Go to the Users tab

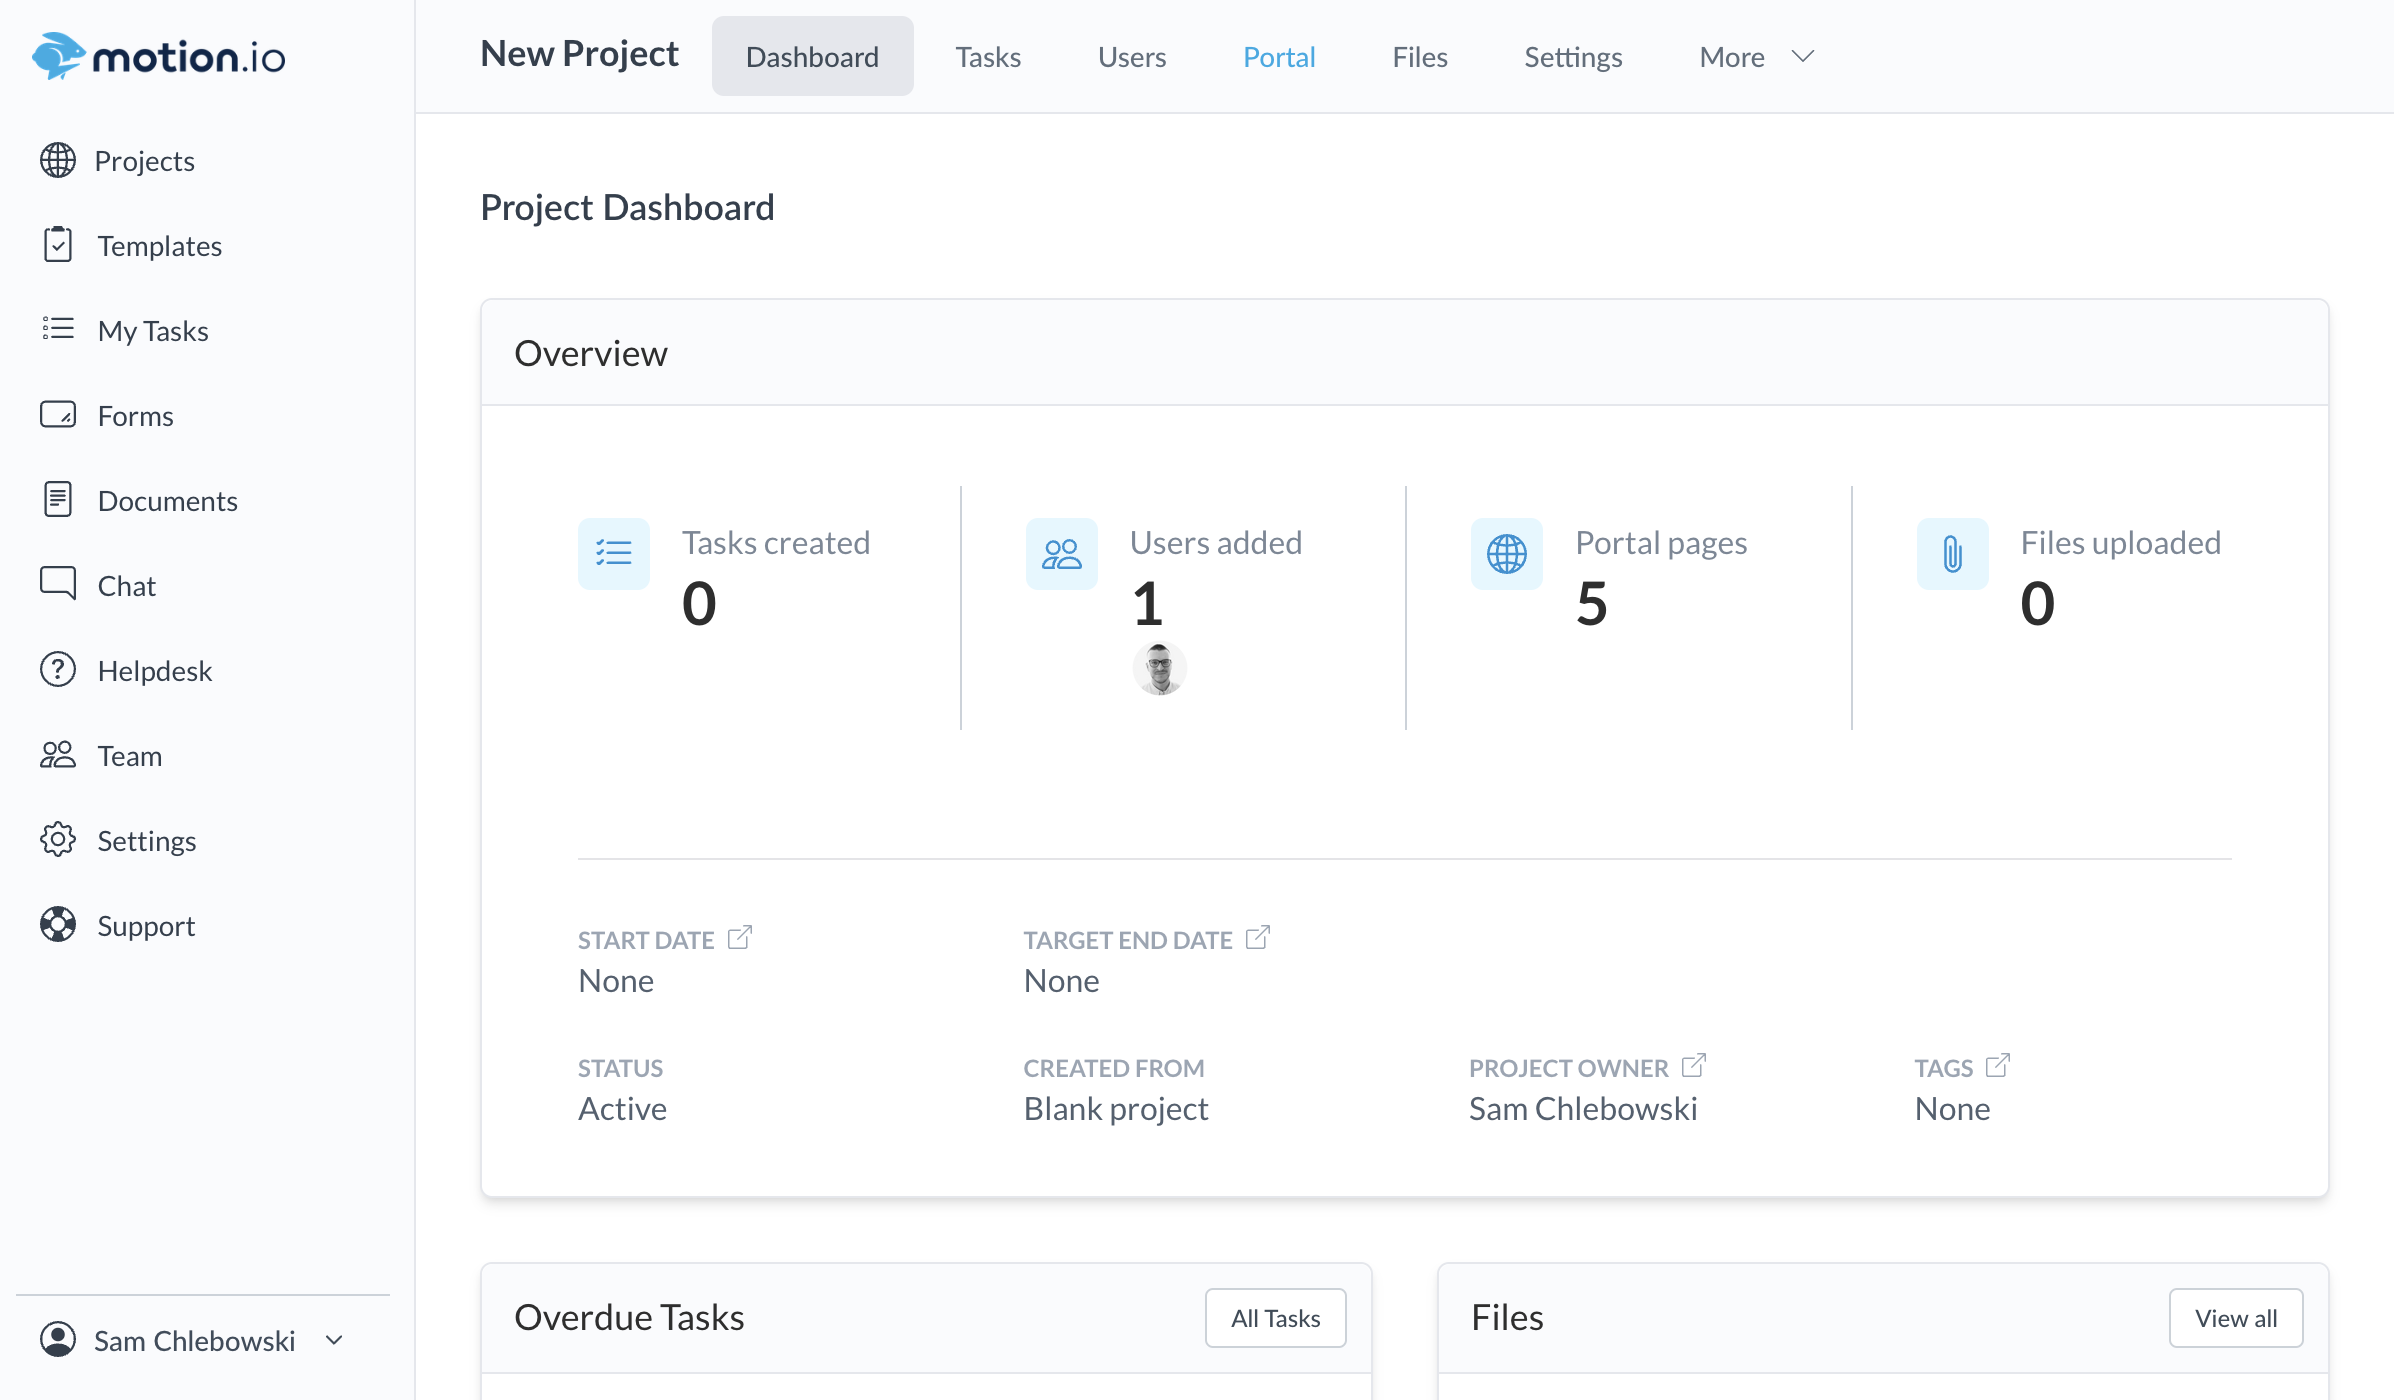tap(1131, 57)
